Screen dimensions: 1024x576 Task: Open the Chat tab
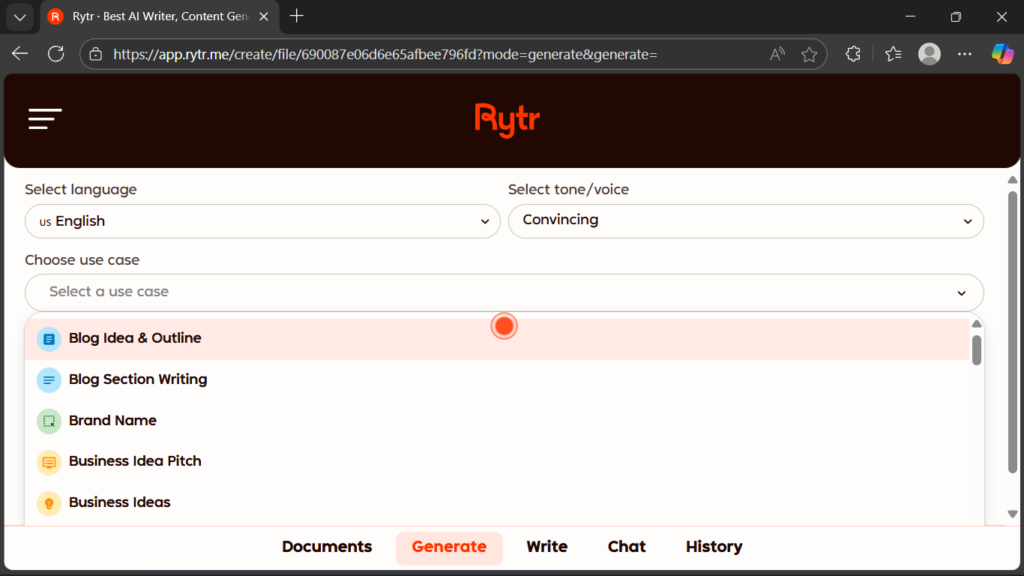point(626,547)
